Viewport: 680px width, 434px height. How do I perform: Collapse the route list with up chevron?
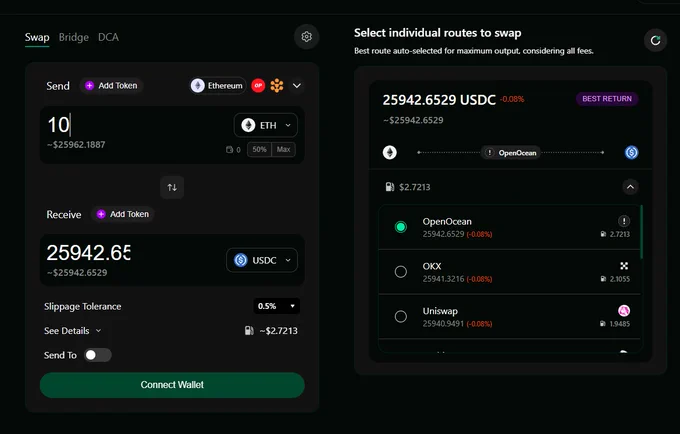pyautogui.click(x=630, y=187)
